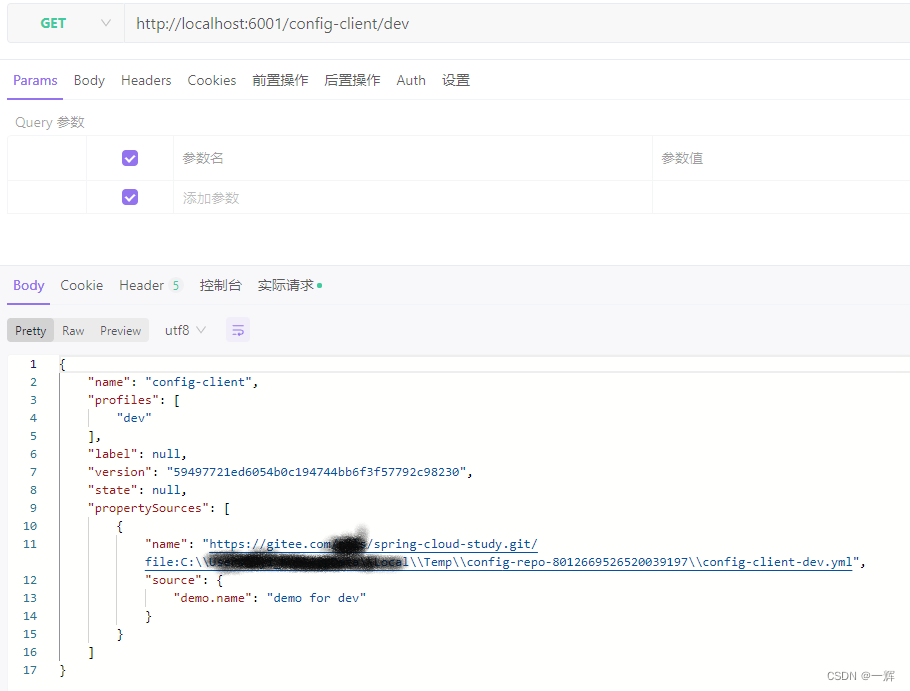Image resolution: width=910 pixels, height=691 pixels.
Task: Switch to the Params tab
Action: point(35,80)
